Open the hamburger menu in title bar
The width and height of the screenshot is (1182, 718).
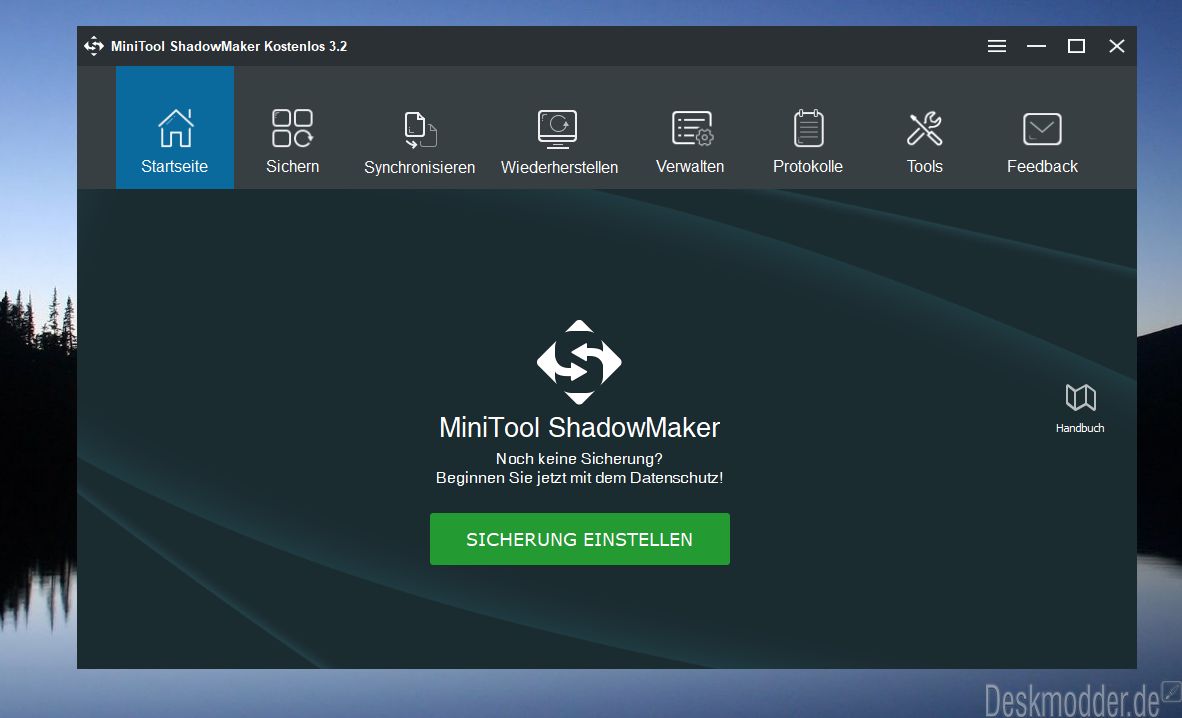[997, 46]
